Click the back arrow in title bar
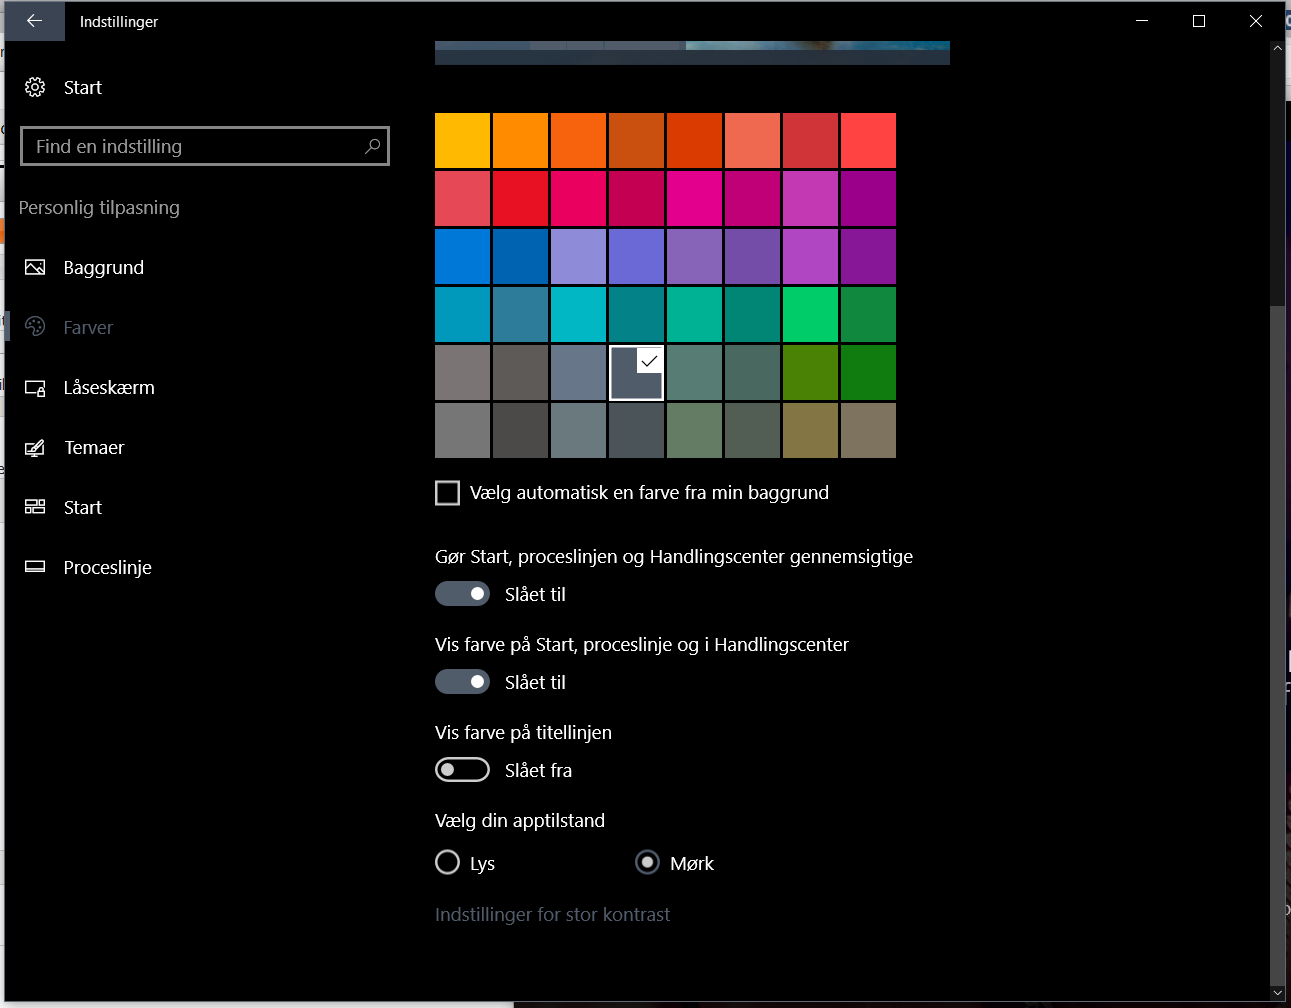1291x1008 pixels. tap(34, 21)
